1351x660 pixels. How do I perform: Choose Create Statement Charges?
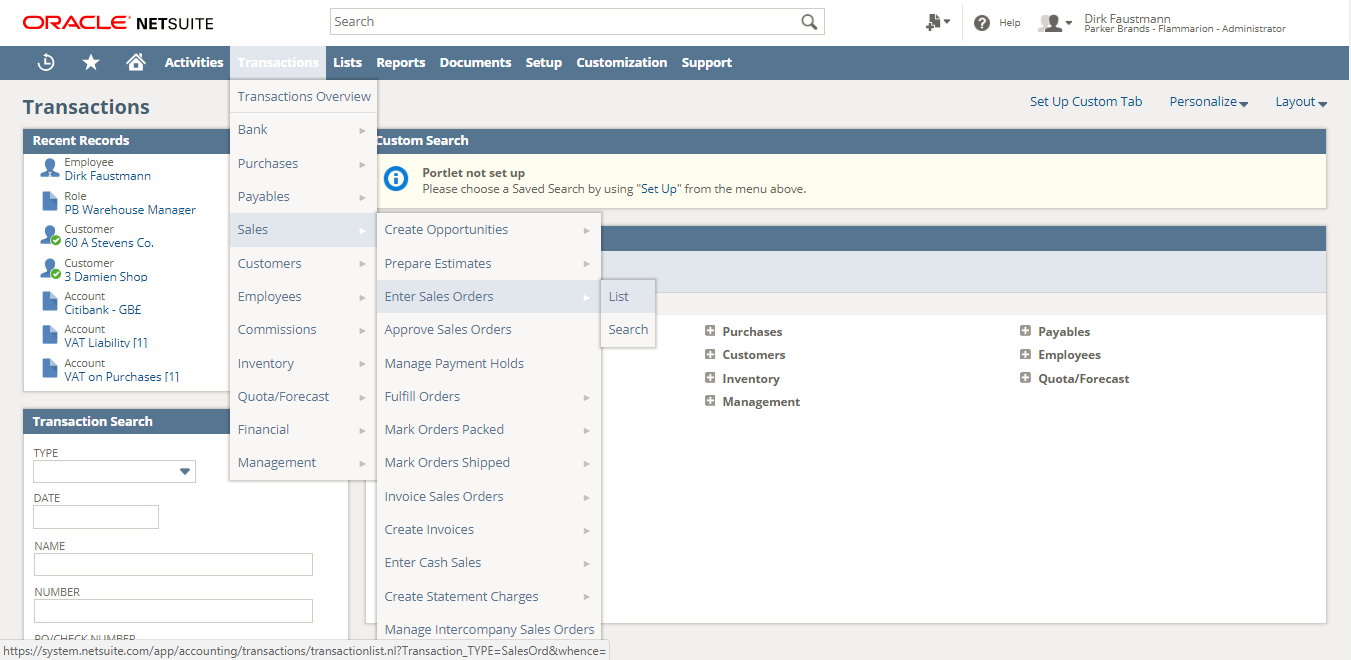click(489, 597)
